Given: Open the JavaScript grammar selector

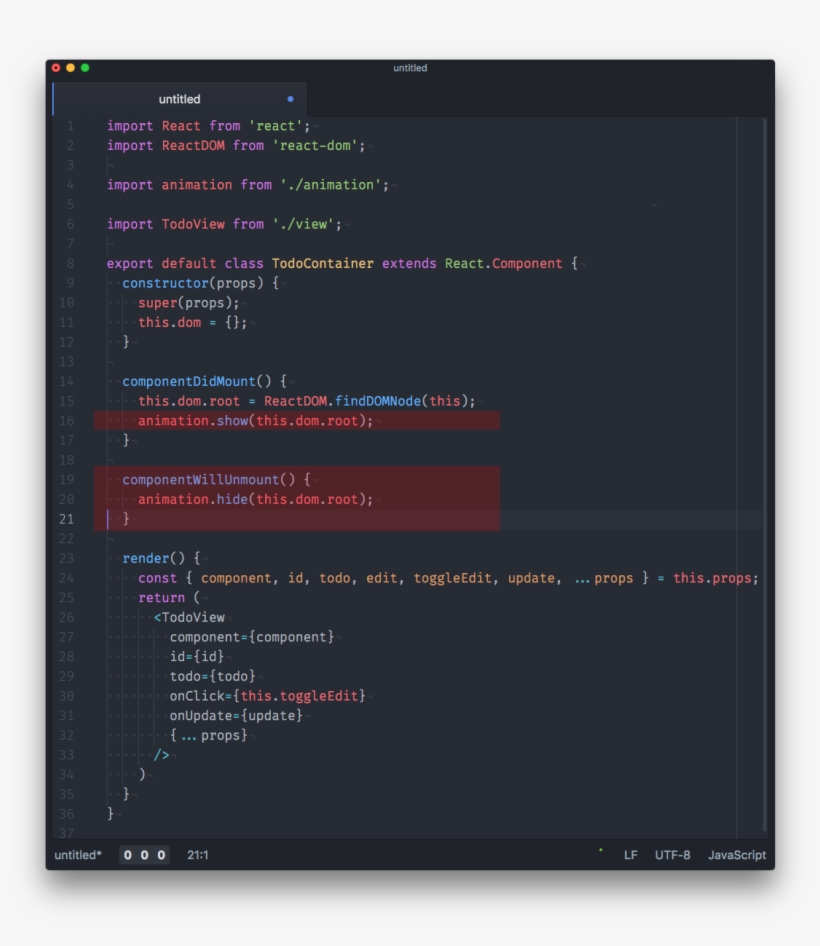Looking at the screenshot, I should click(x=736, y=855).
